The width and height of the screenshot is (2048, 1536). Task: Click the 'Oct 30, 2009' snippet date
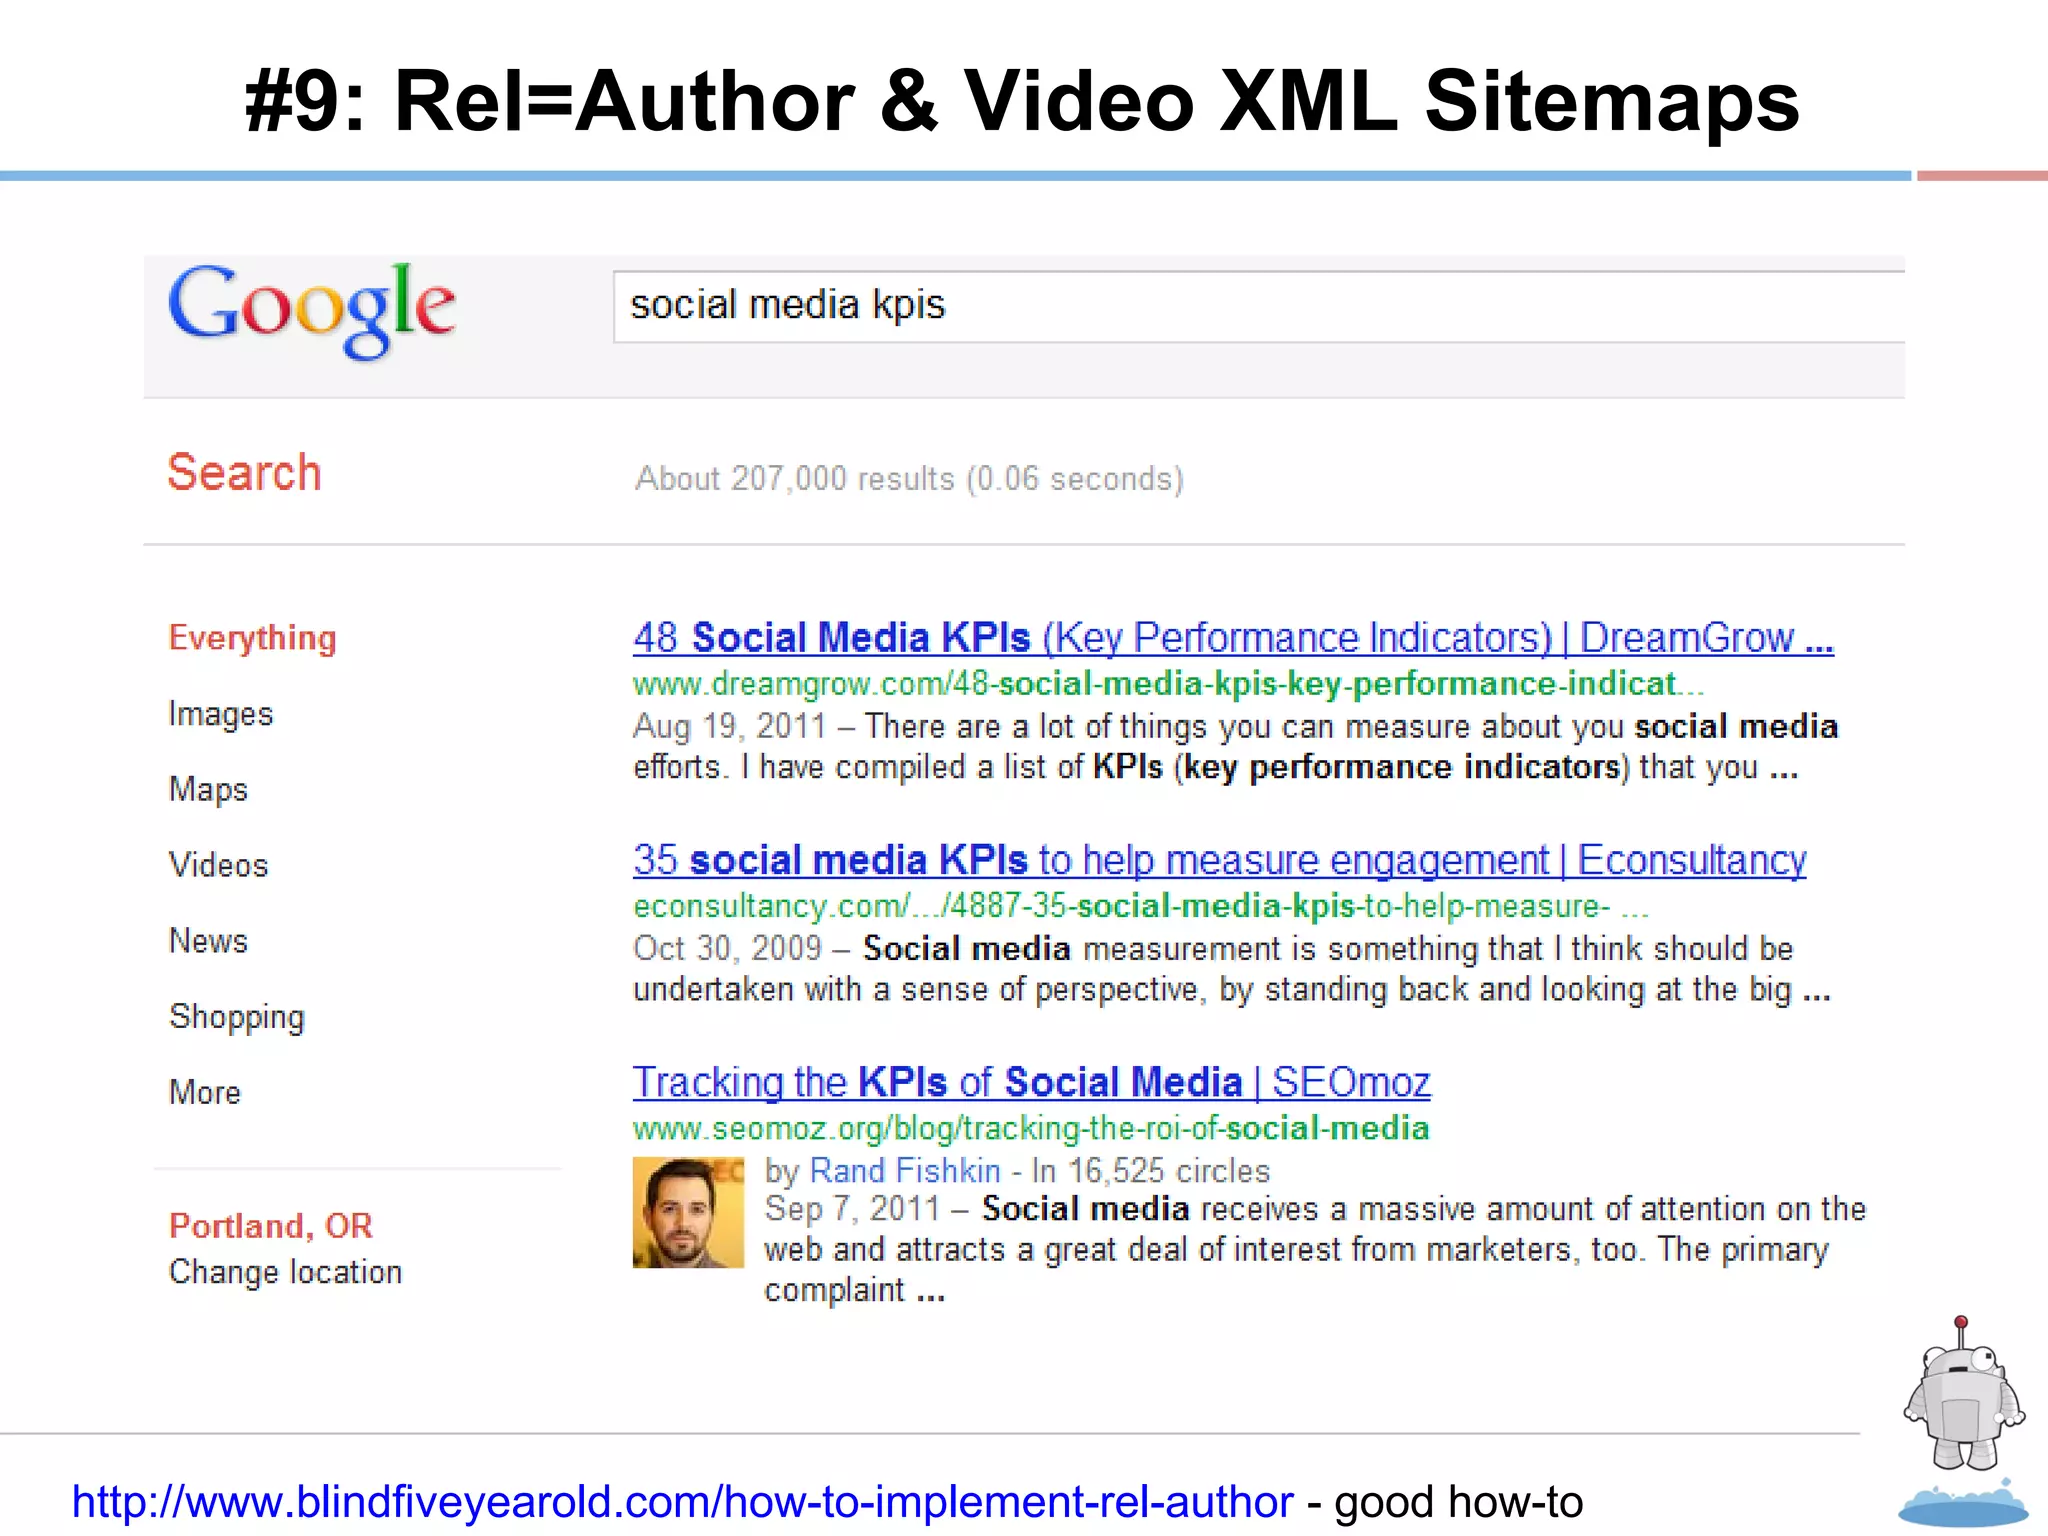[x=727, y=948]
